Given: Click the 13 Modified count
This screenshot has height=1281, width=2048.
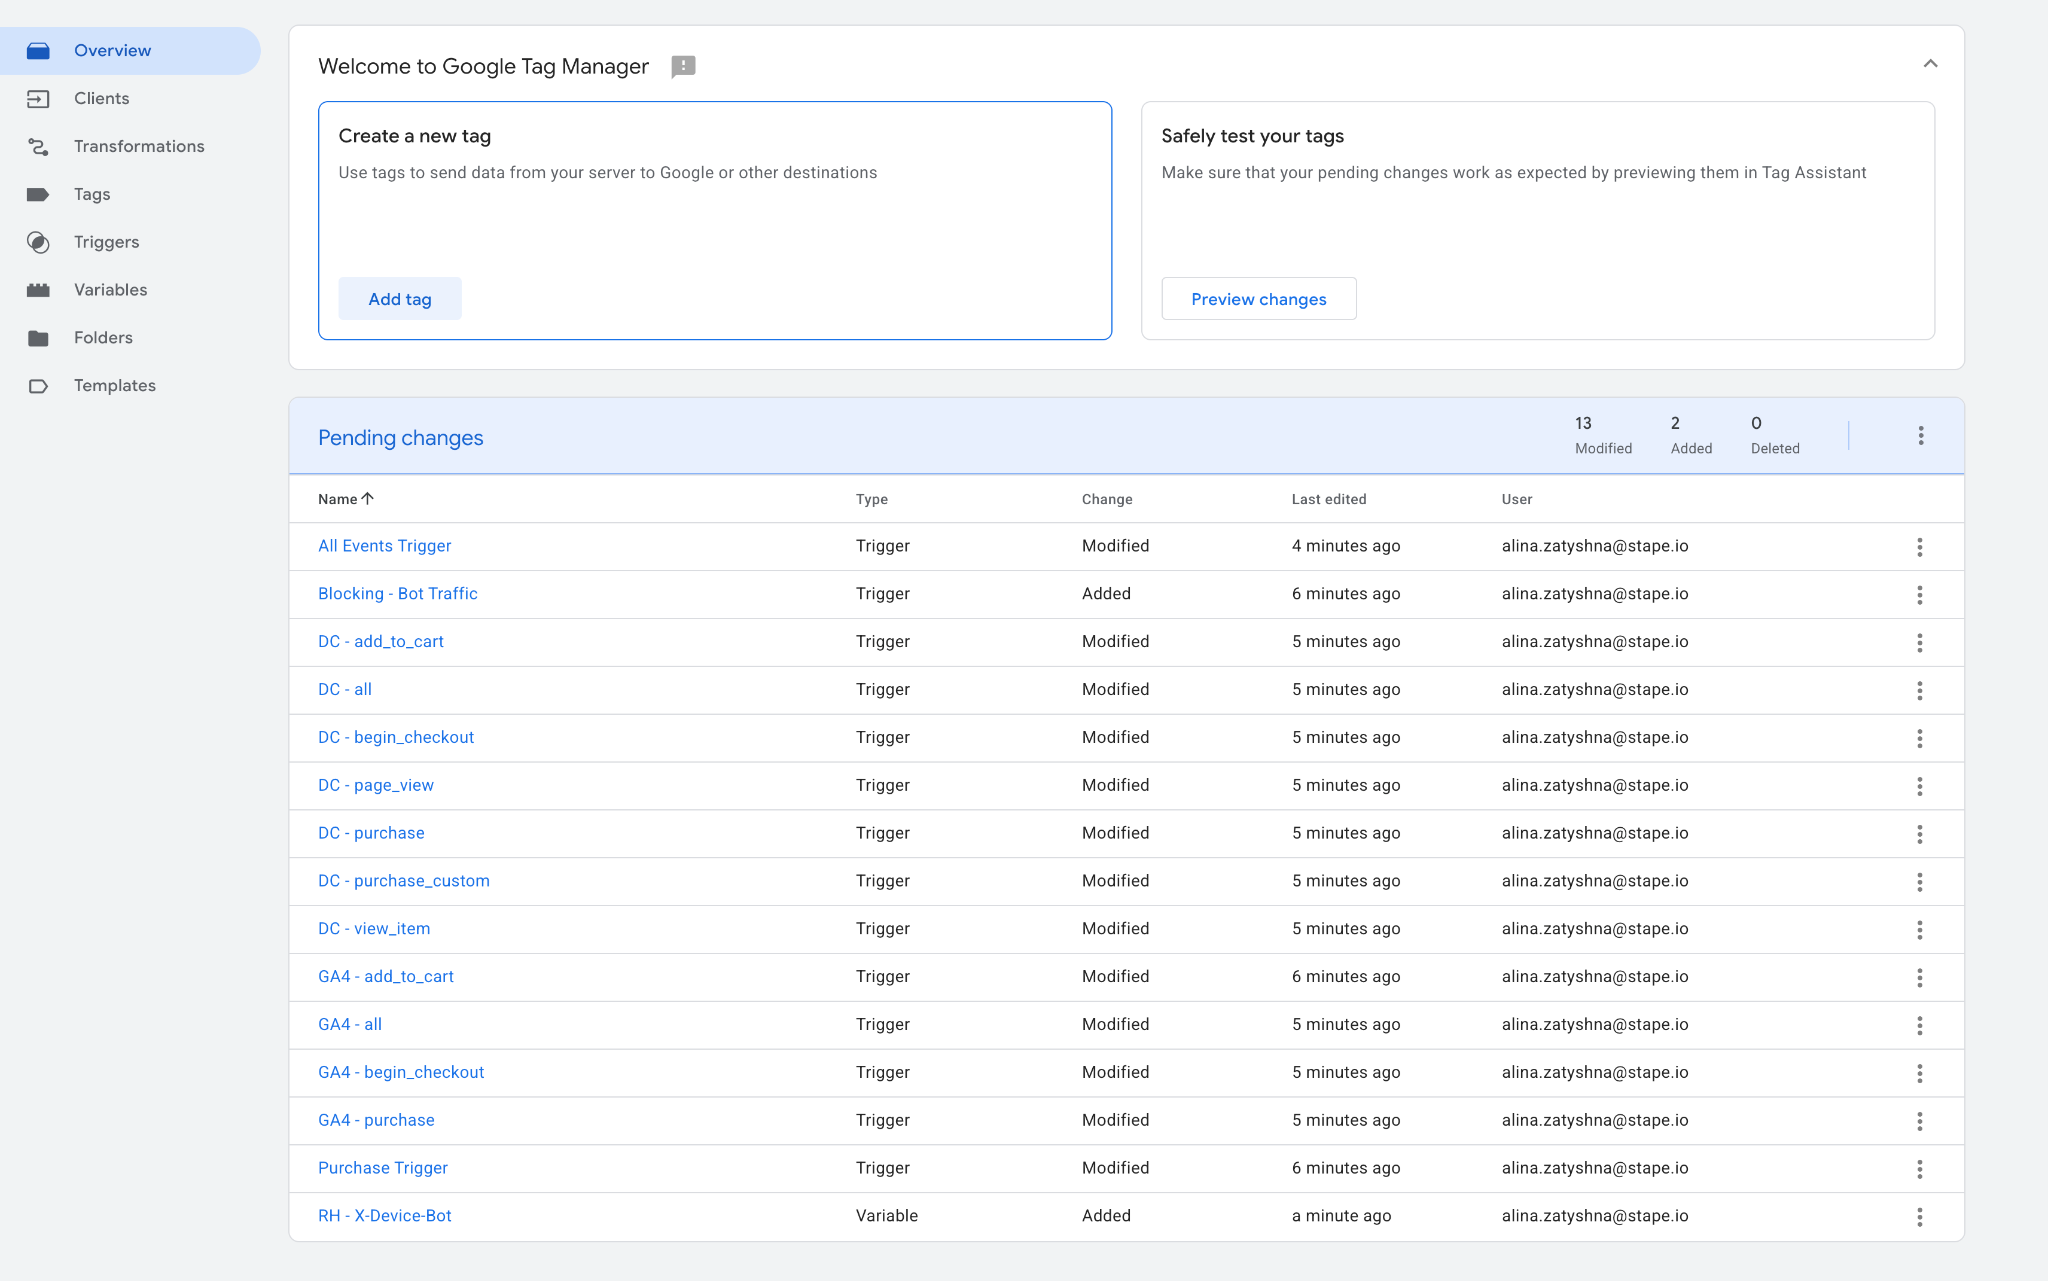Looking at the screenshot, I should 1603,436.
